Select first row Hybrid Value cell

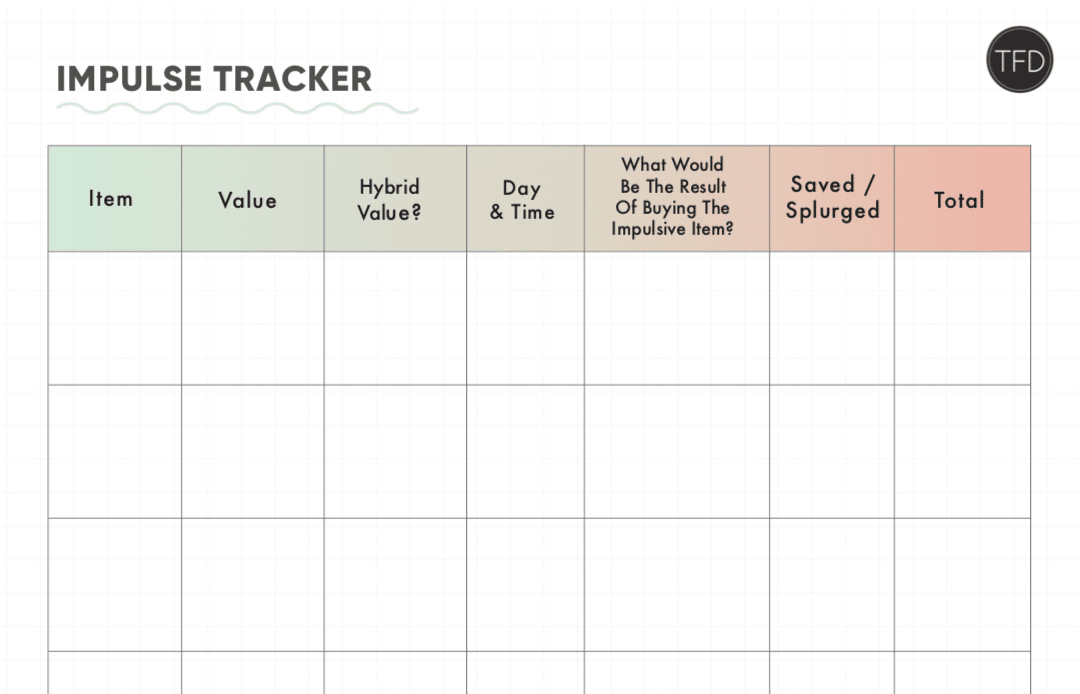(395, 318)
